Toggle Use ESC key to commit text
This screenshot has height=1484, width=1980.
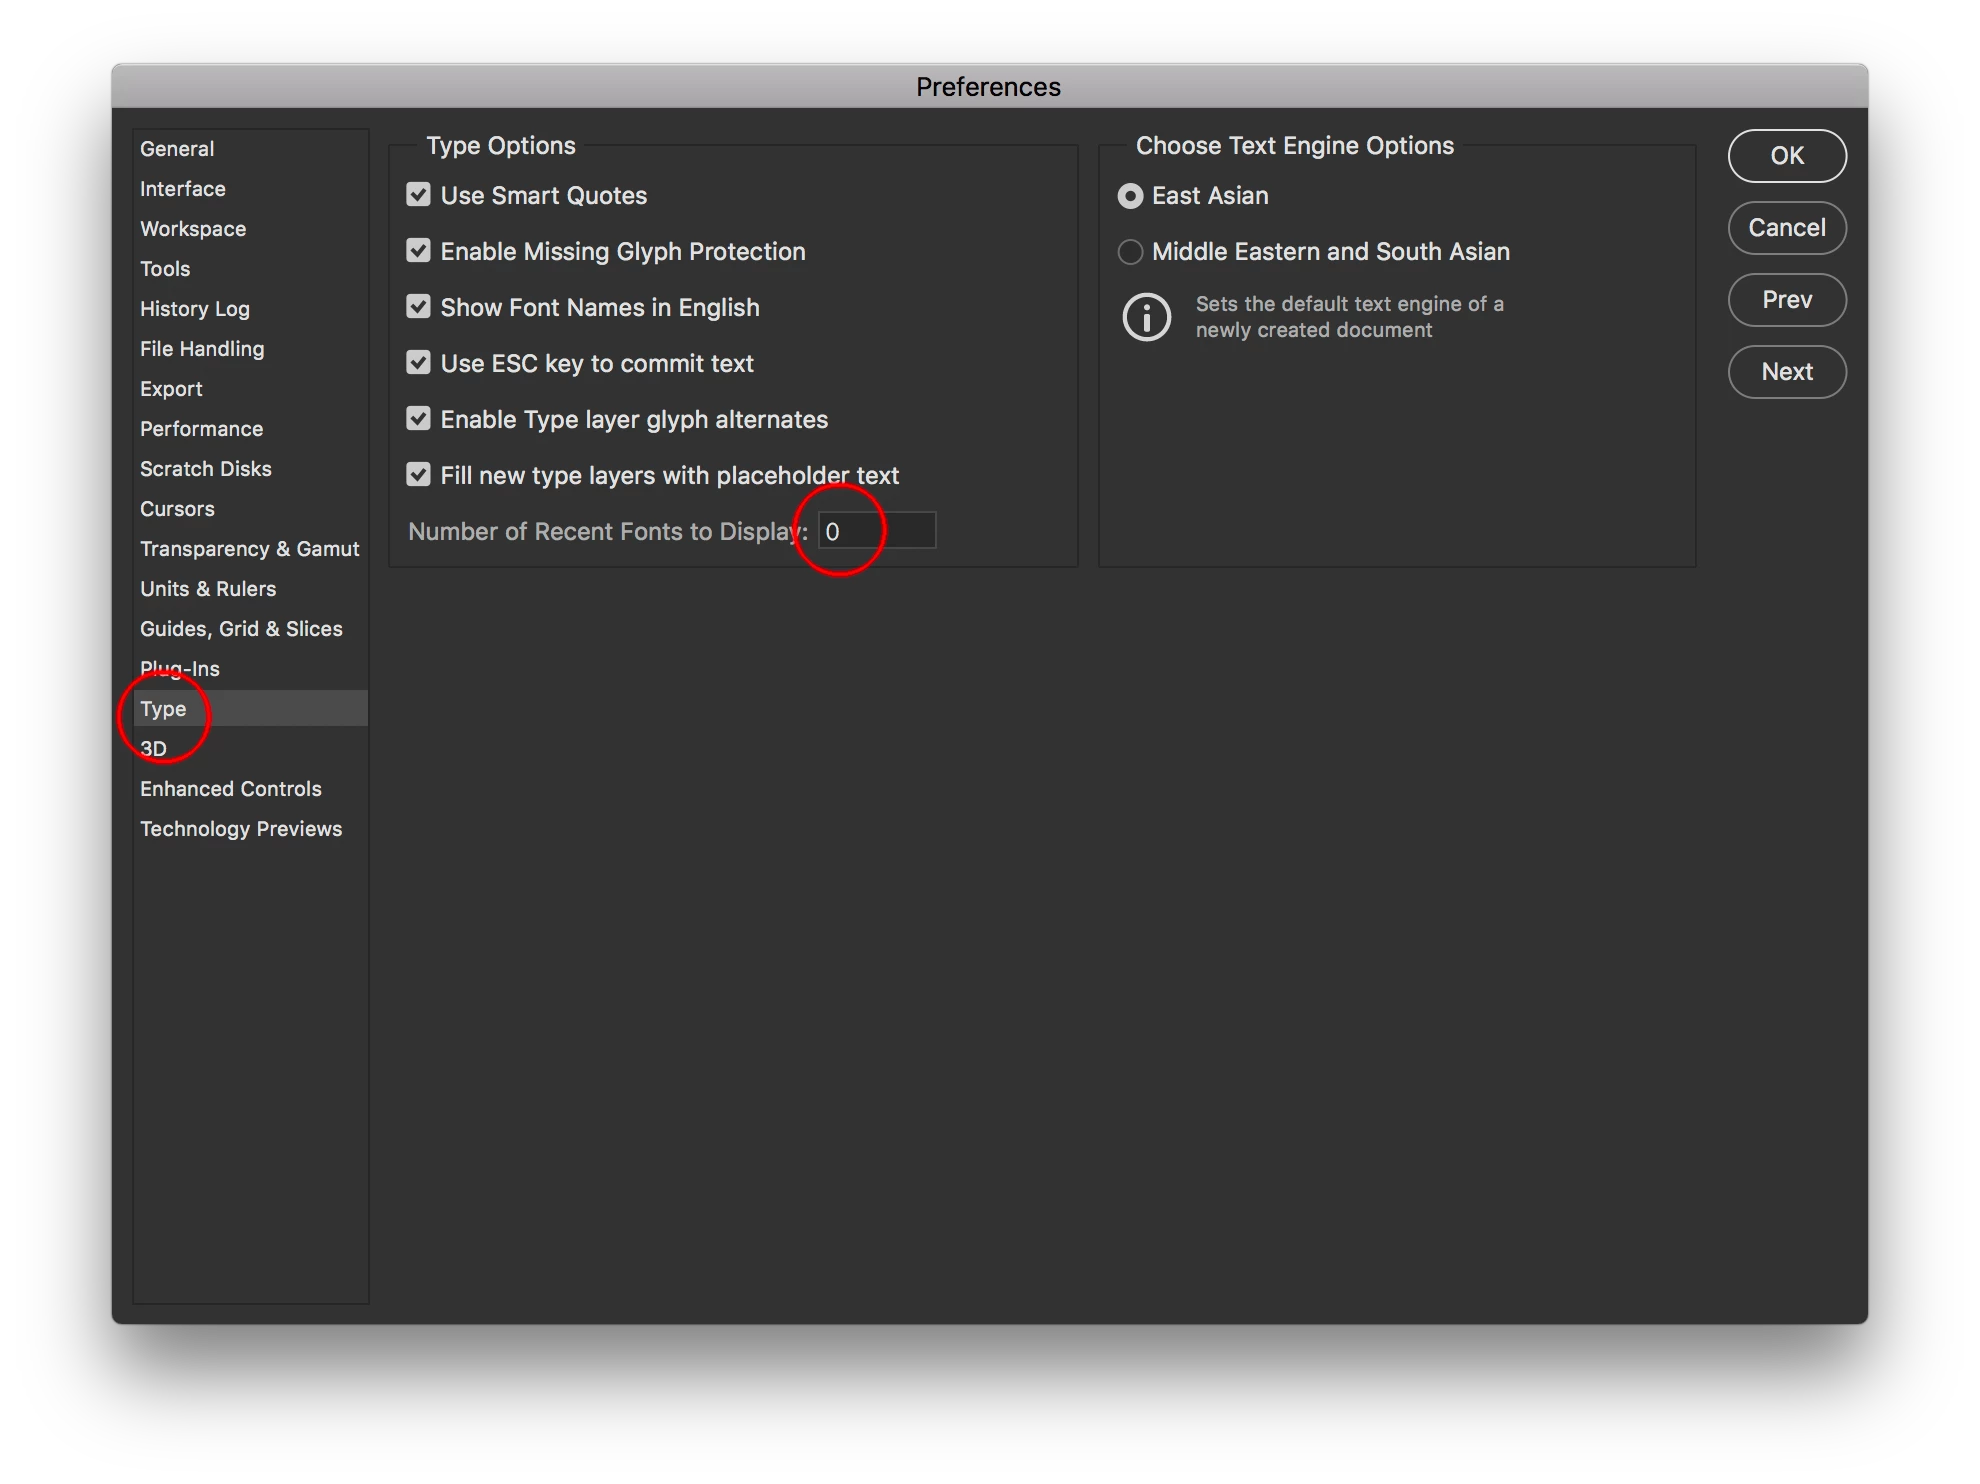point(418,363)
